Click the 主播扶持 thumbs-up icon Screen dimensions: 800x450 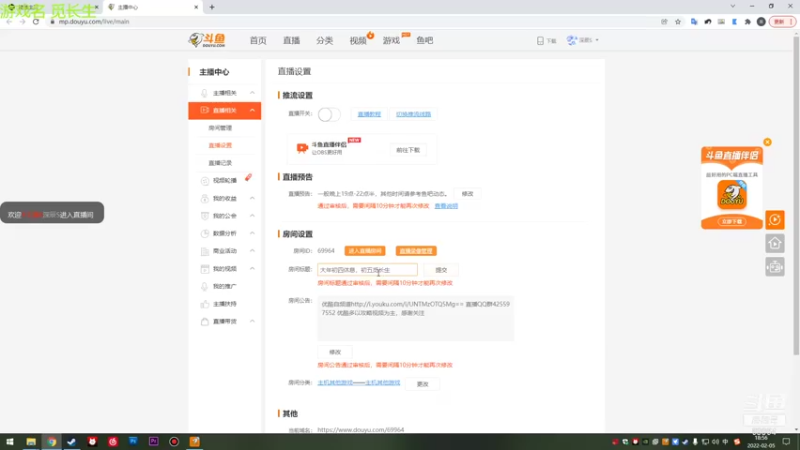point(205,304)
